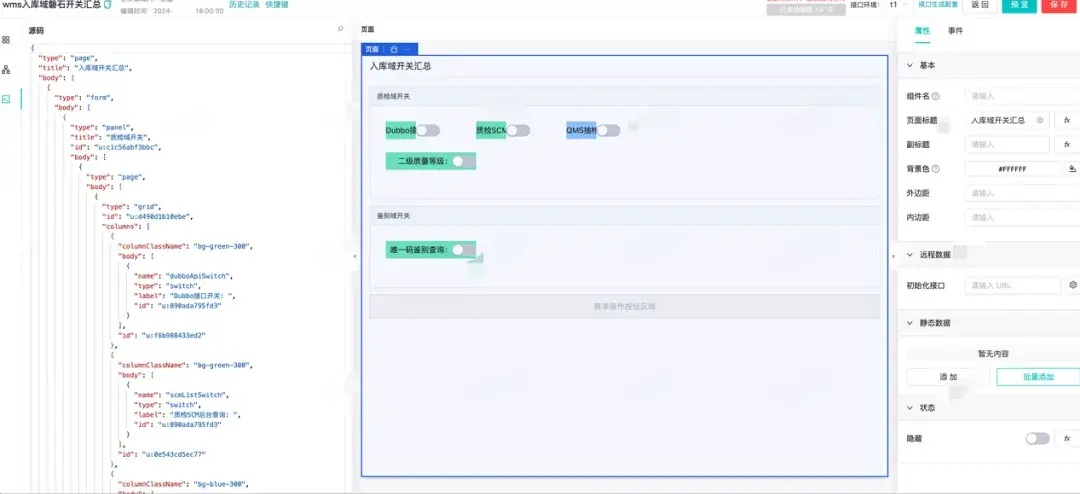Select the 页面 label on selection toolbar

click(x=372, y=50)
